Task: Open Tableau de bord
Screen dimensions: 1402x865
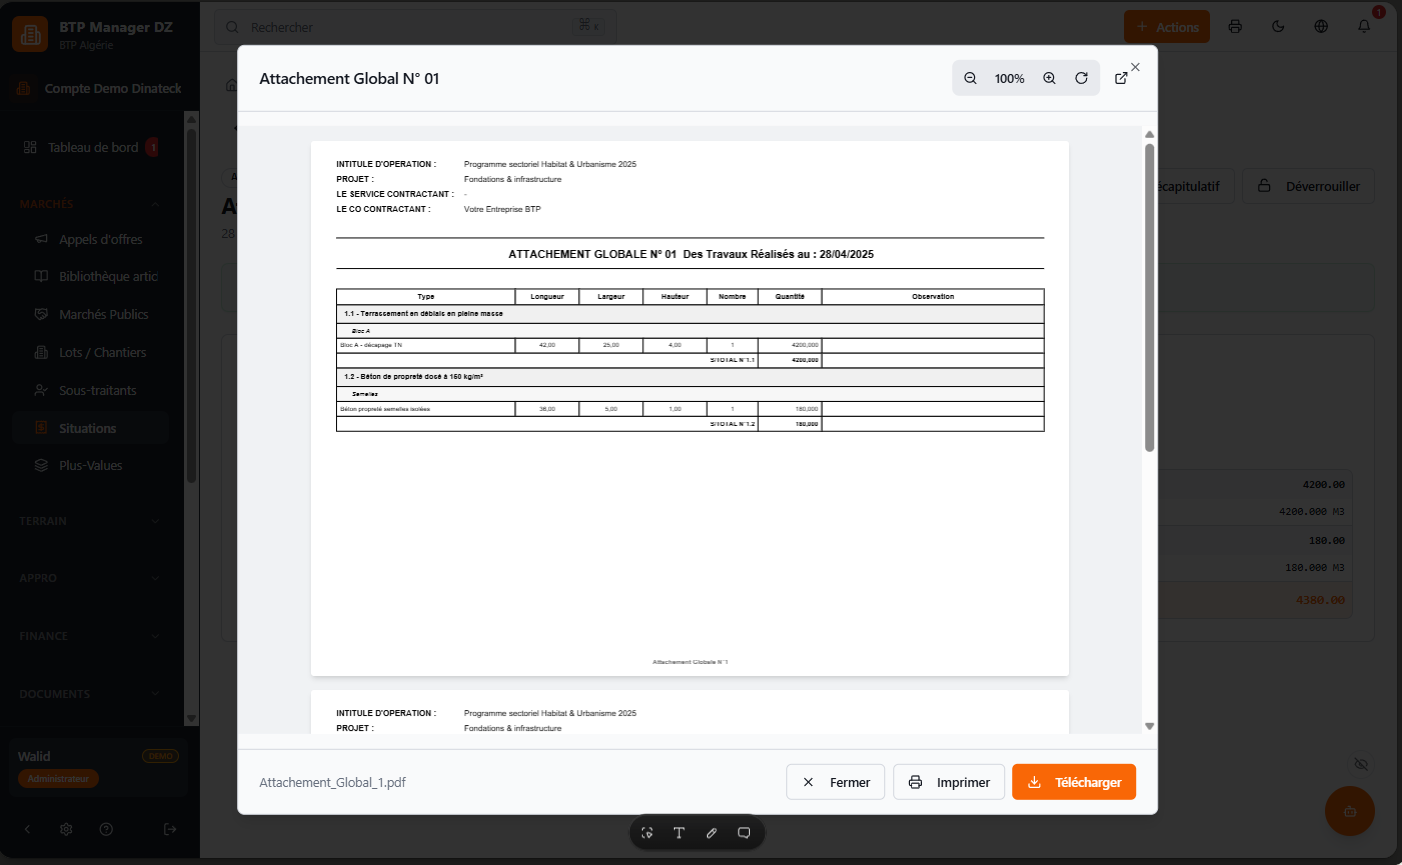Action: coord(92,147)
